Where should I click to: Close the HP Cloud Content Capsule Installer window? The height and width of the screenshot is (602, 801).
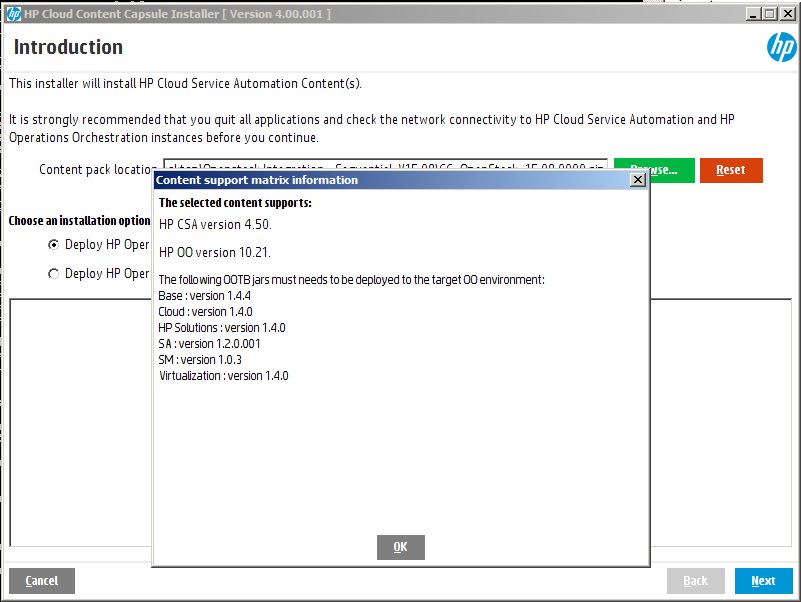pos(787,14)
